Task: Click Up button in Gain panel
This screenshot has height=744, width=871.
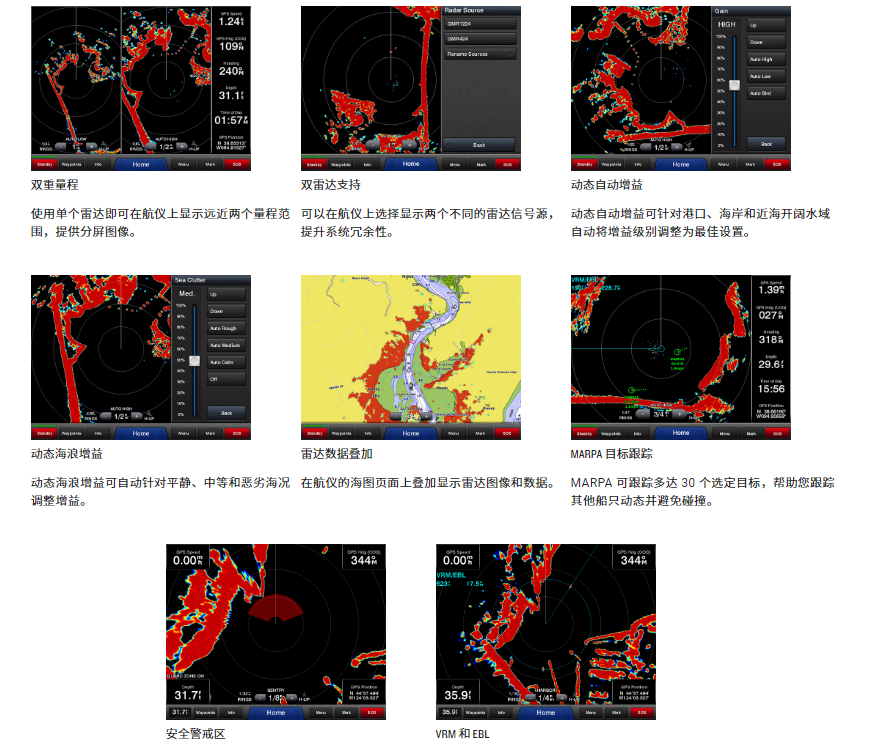Action: [766, 25]
